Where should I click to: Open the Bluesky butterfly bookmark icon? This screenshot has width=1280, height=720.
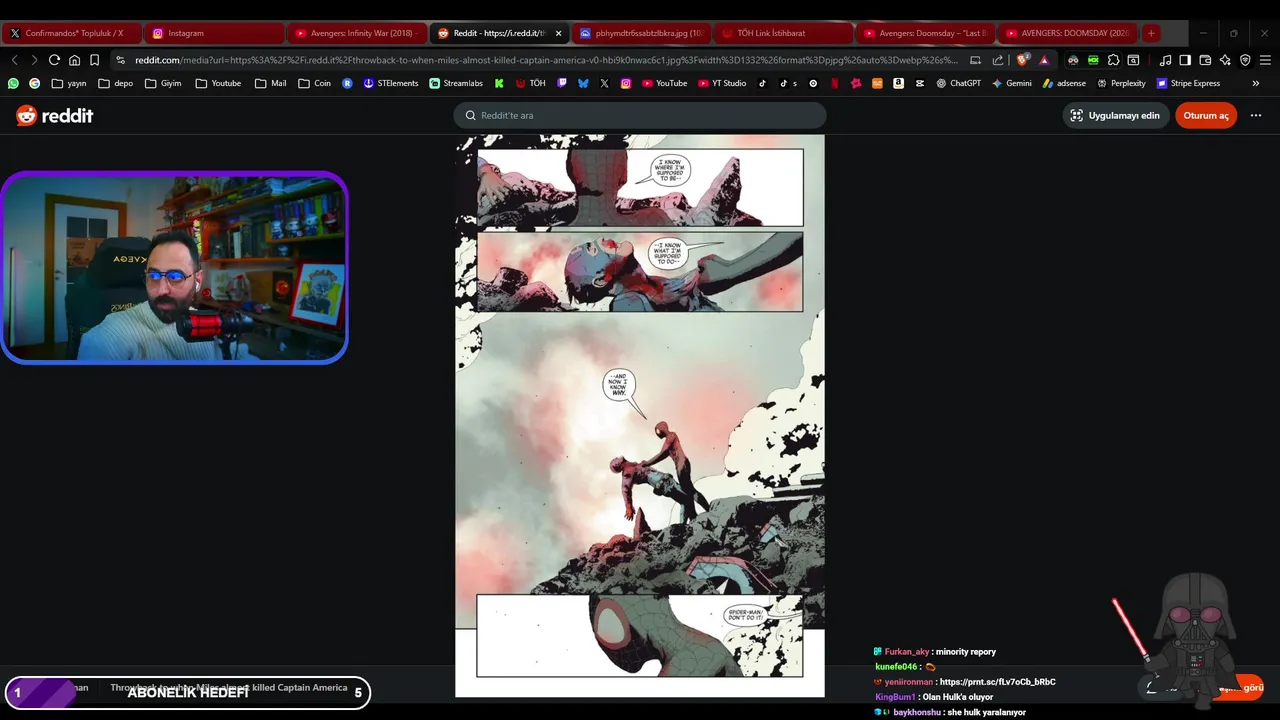(583, 83)
